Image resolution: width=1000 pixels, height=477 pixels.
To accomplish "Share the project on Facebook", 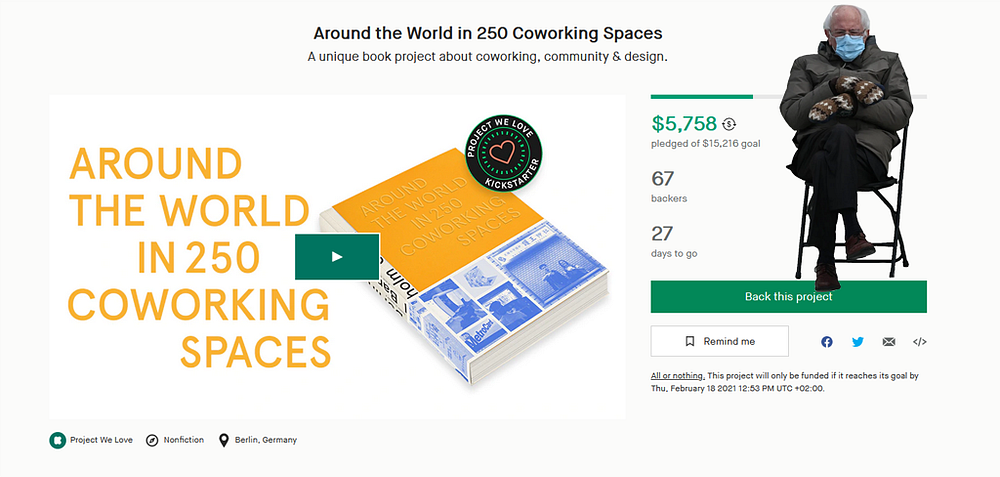I will pos(827,342).
